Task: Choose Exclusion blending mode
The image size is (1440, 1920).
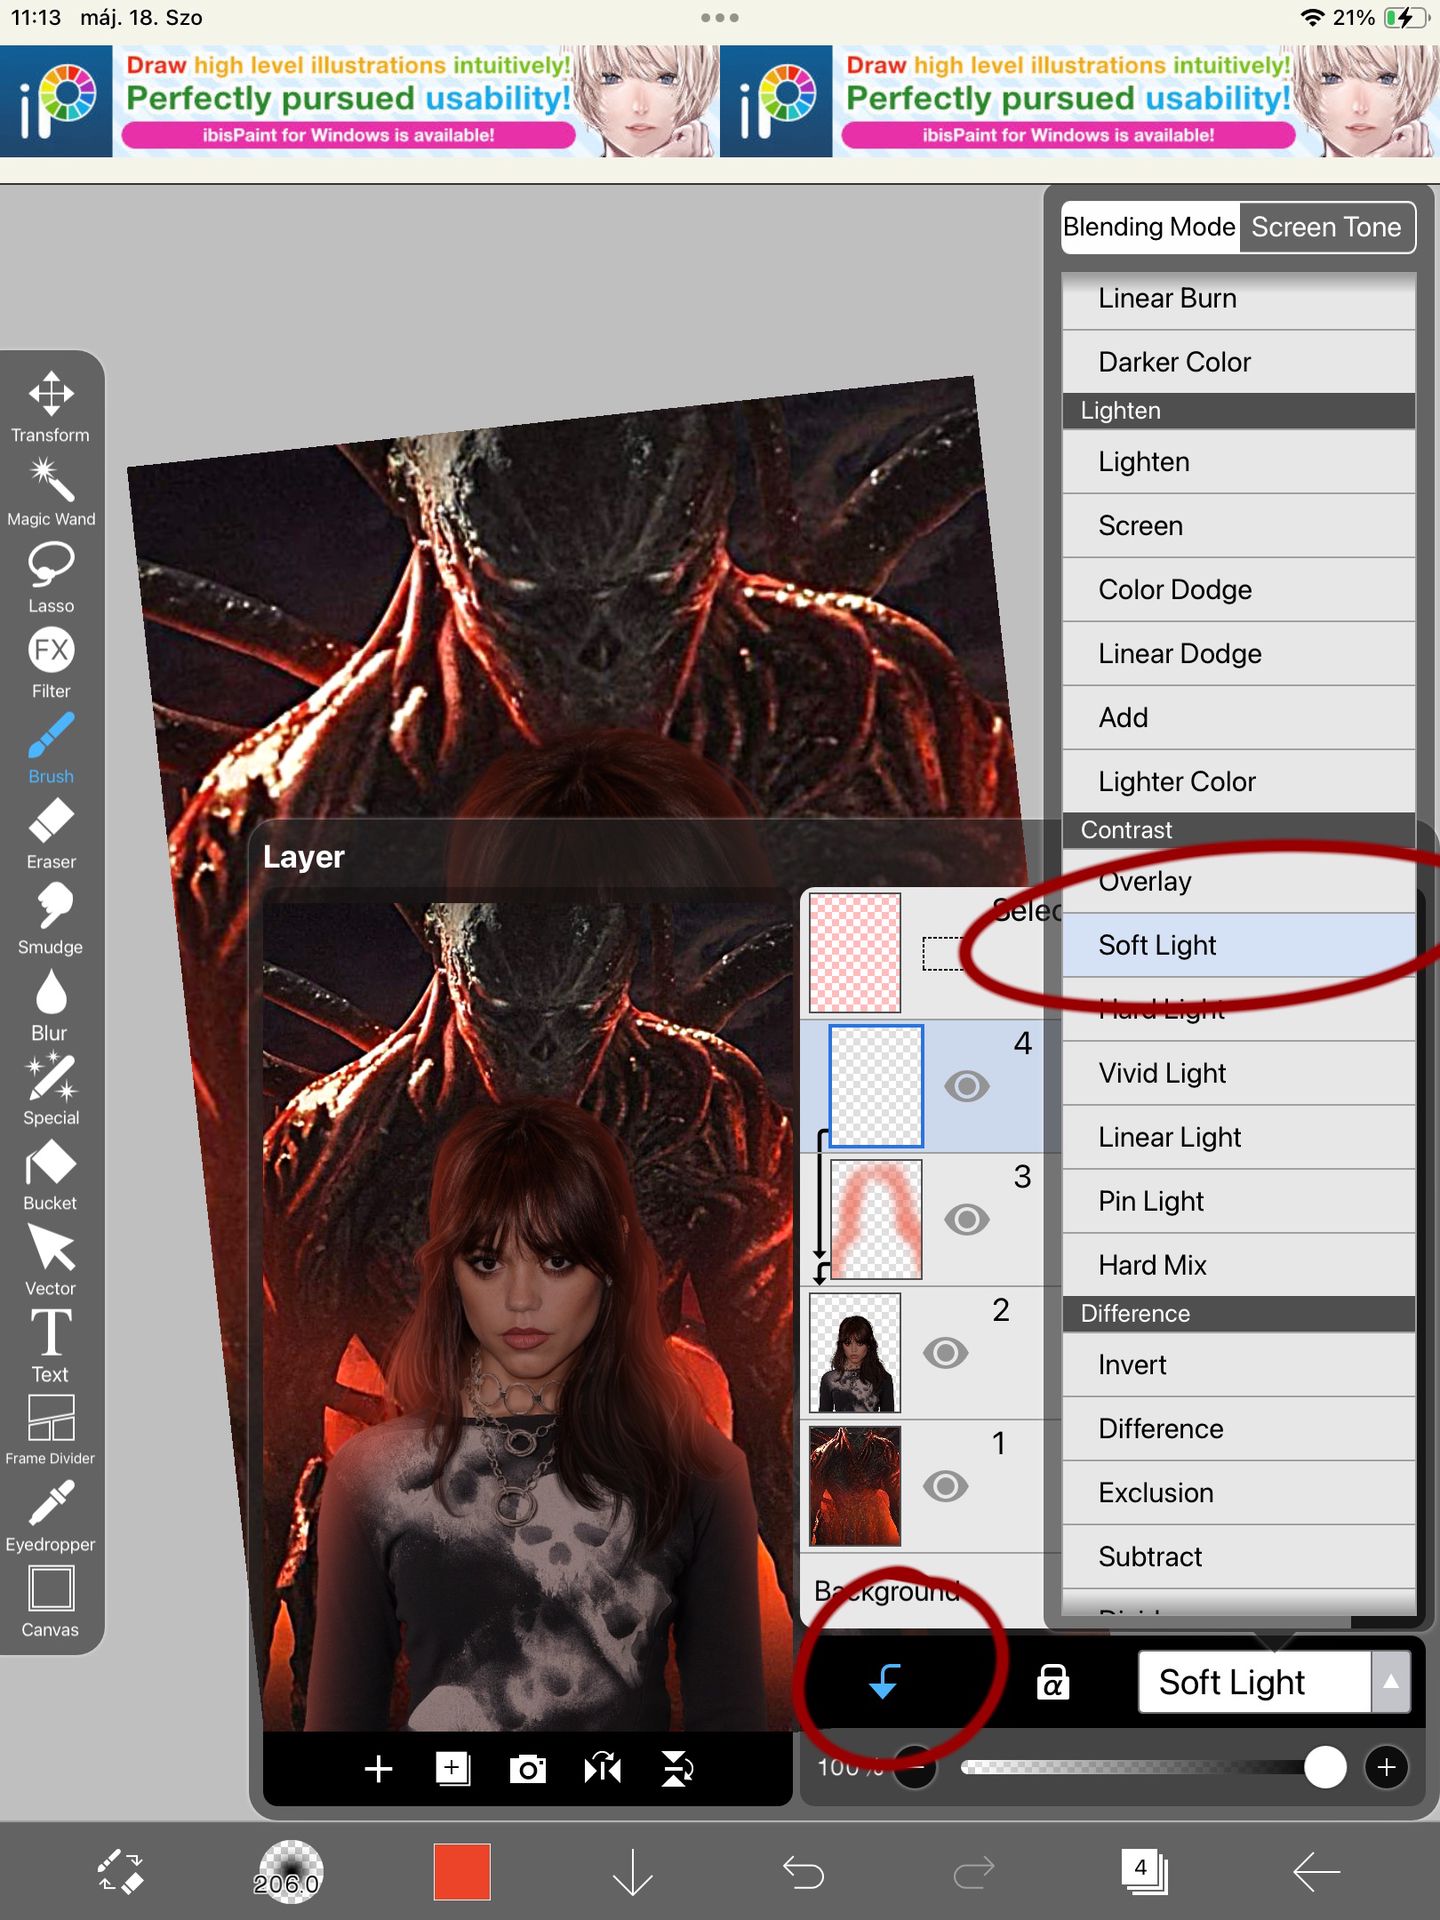Action: (x=1239, y=1493)
